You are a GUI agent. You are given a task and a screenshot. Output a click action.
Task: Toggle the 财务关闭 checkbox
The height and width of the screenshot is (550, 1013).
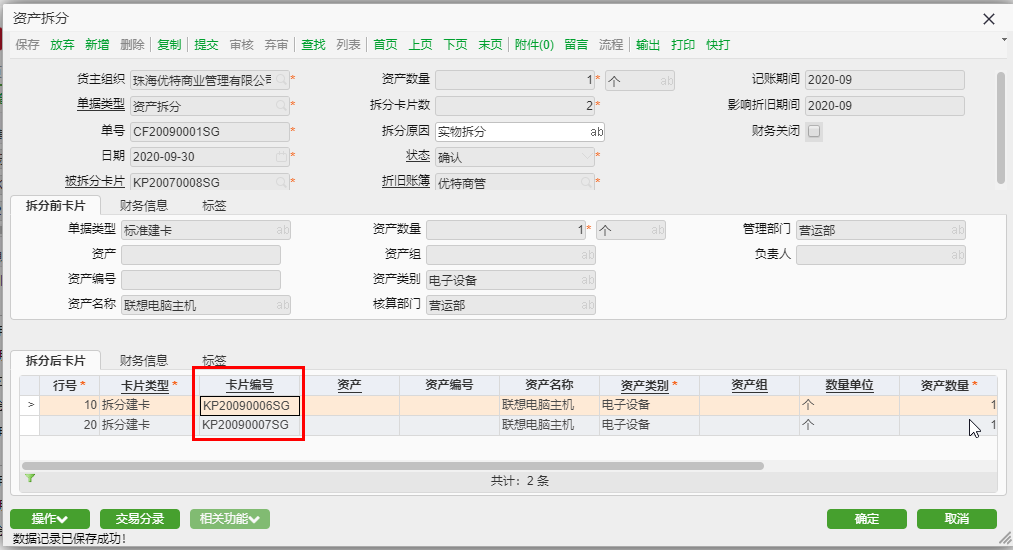pyautogui.click(x=814, y=131)
